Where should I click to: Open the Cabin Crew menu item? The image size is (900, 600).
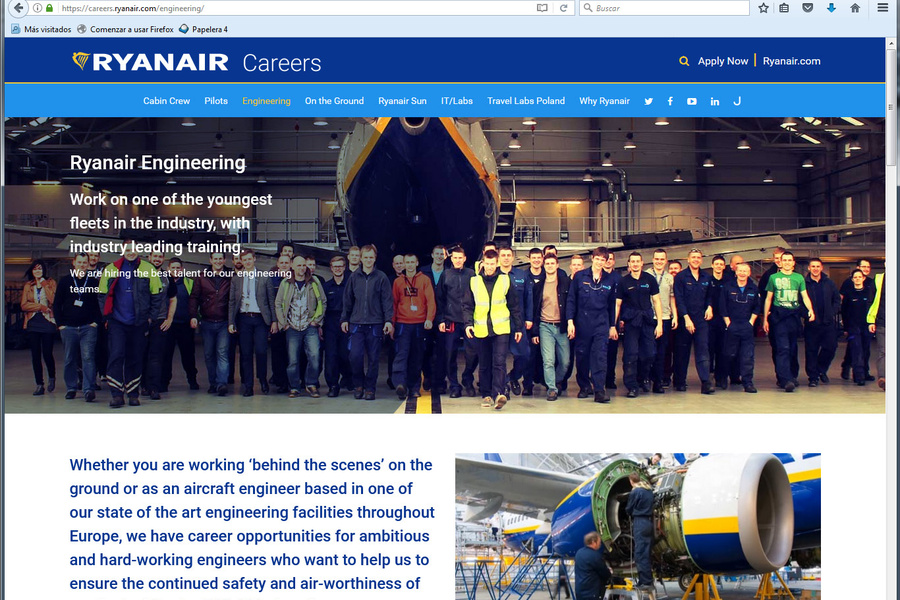click(x=166, y=101)
